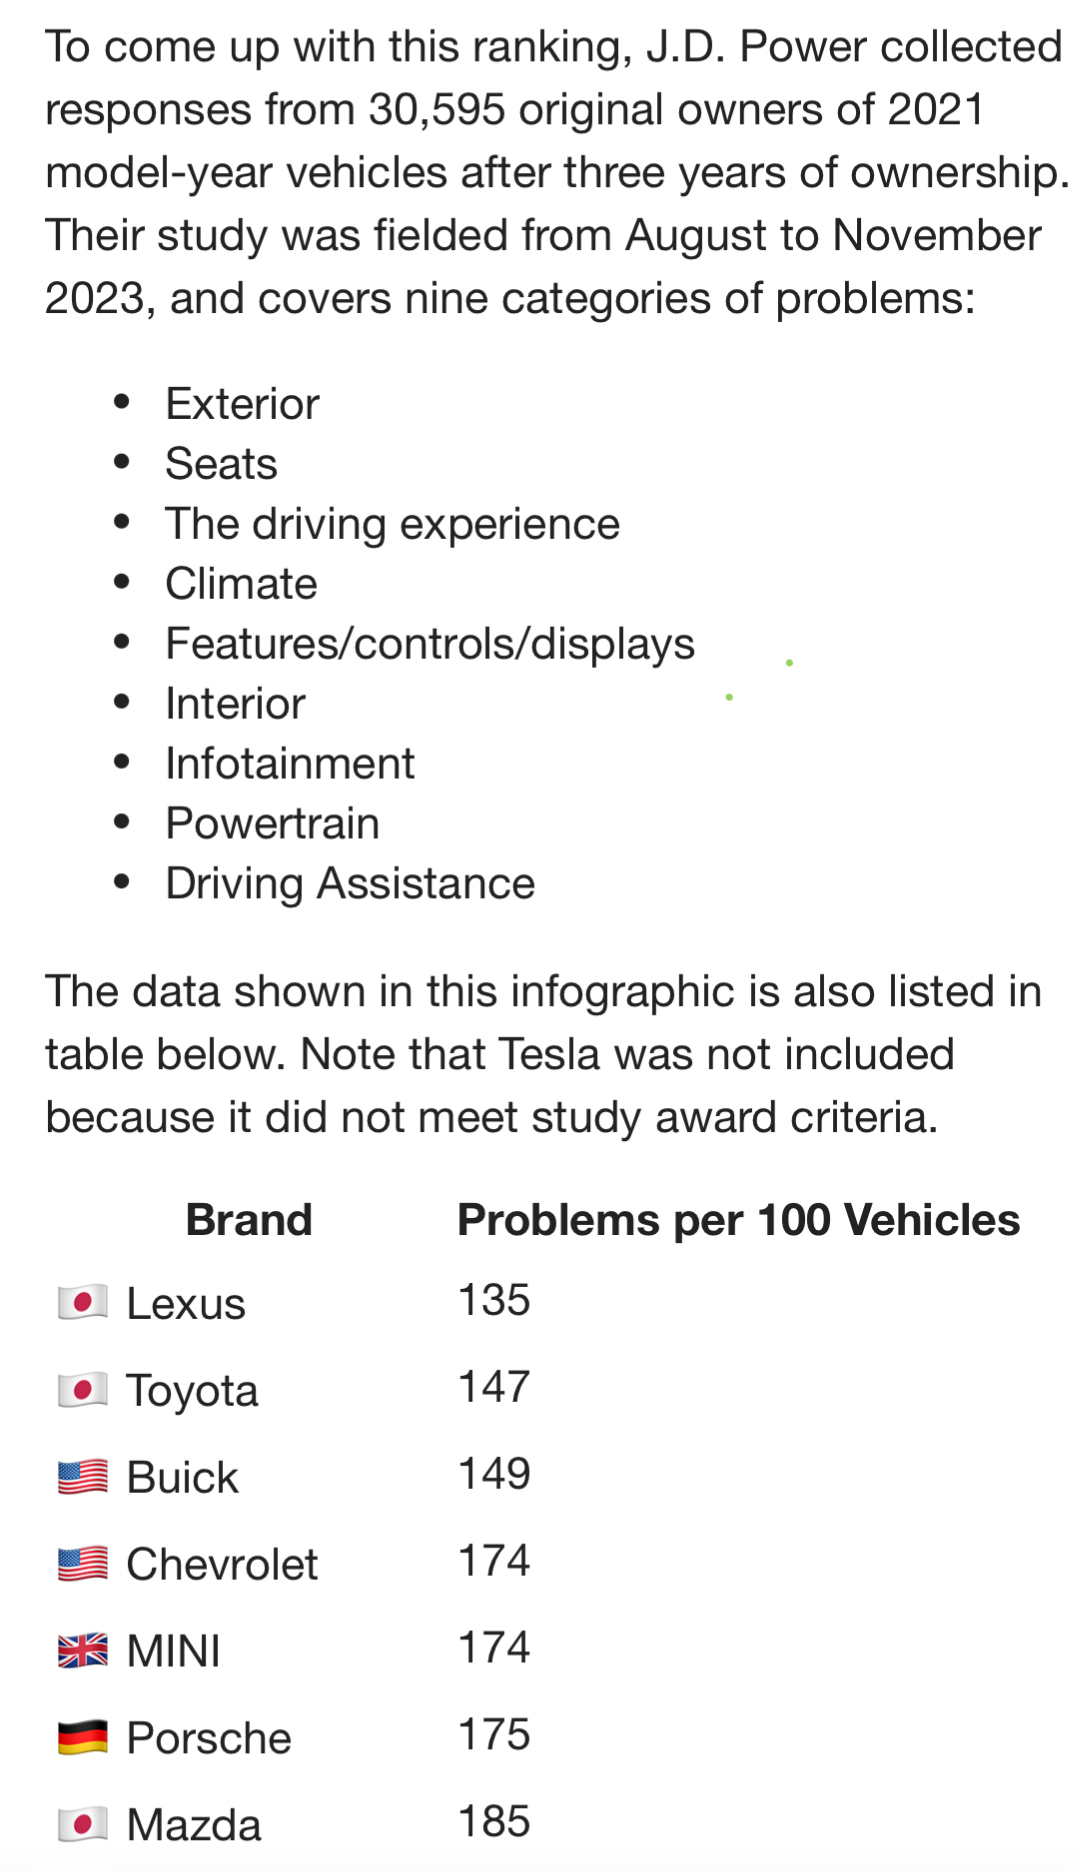This screenshot has height=1871, width=1082.
Task: Click the US flag beside Buick
Action: pyautogui.click(x=82, y=1477)
